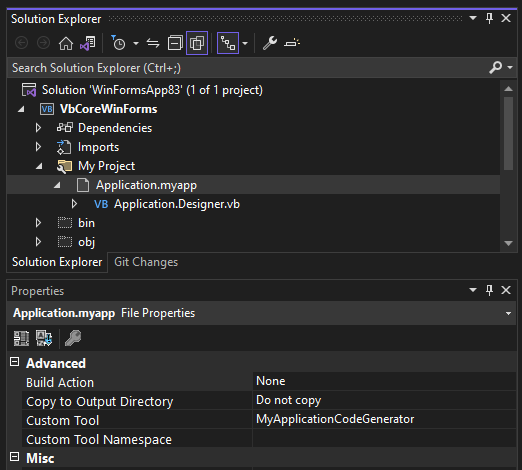Click the empty Custom Tool Namespace field

[x=384, y=438]
